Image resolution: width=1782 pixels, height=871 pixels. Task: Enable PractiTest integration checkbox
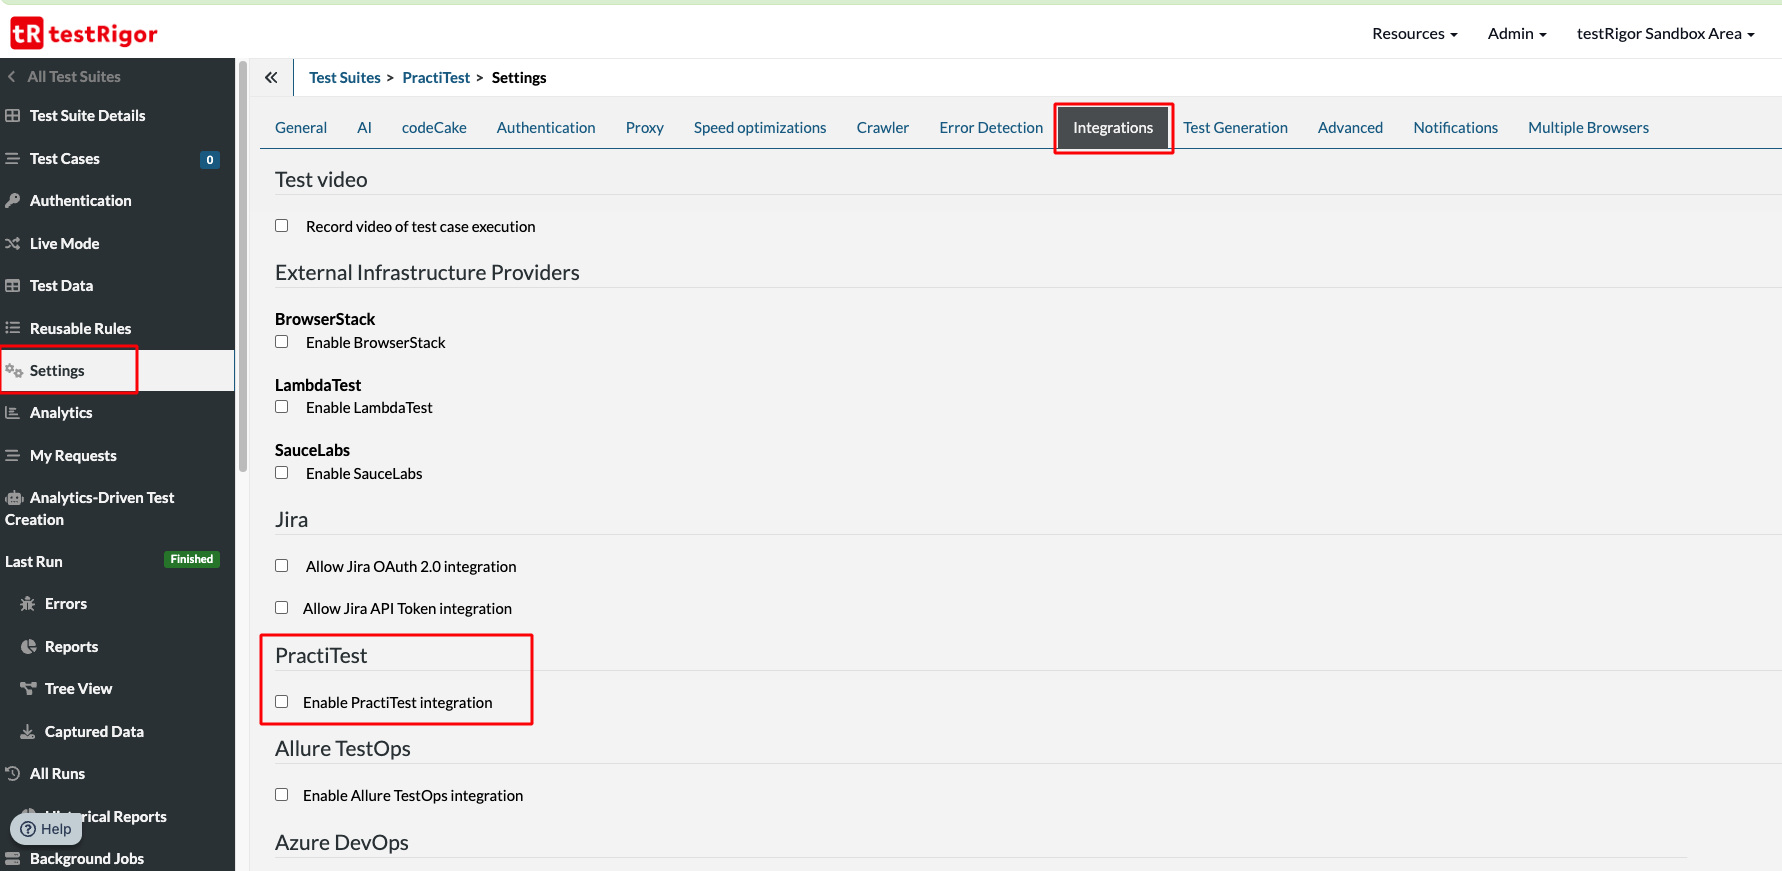click(282, 702)
